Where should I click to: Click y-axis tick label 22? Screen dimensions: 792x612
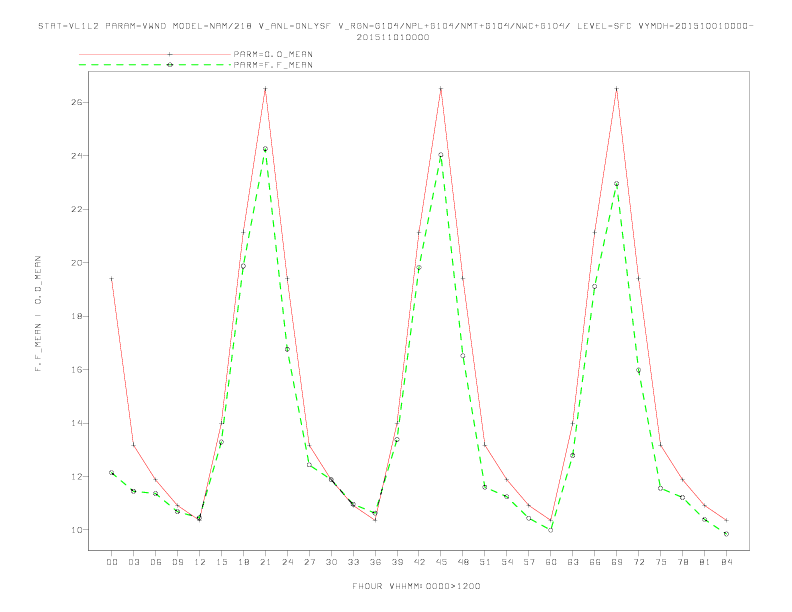(x=77, y=209)
